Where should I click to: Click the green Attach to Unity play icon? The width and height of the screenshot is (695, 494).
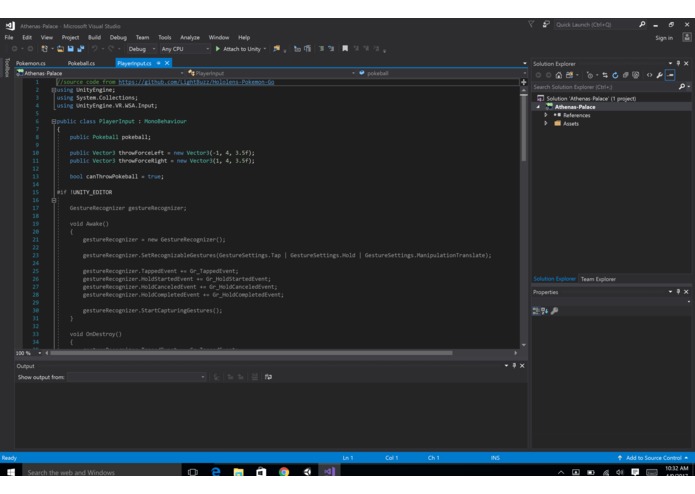click(x=218, y=49)
